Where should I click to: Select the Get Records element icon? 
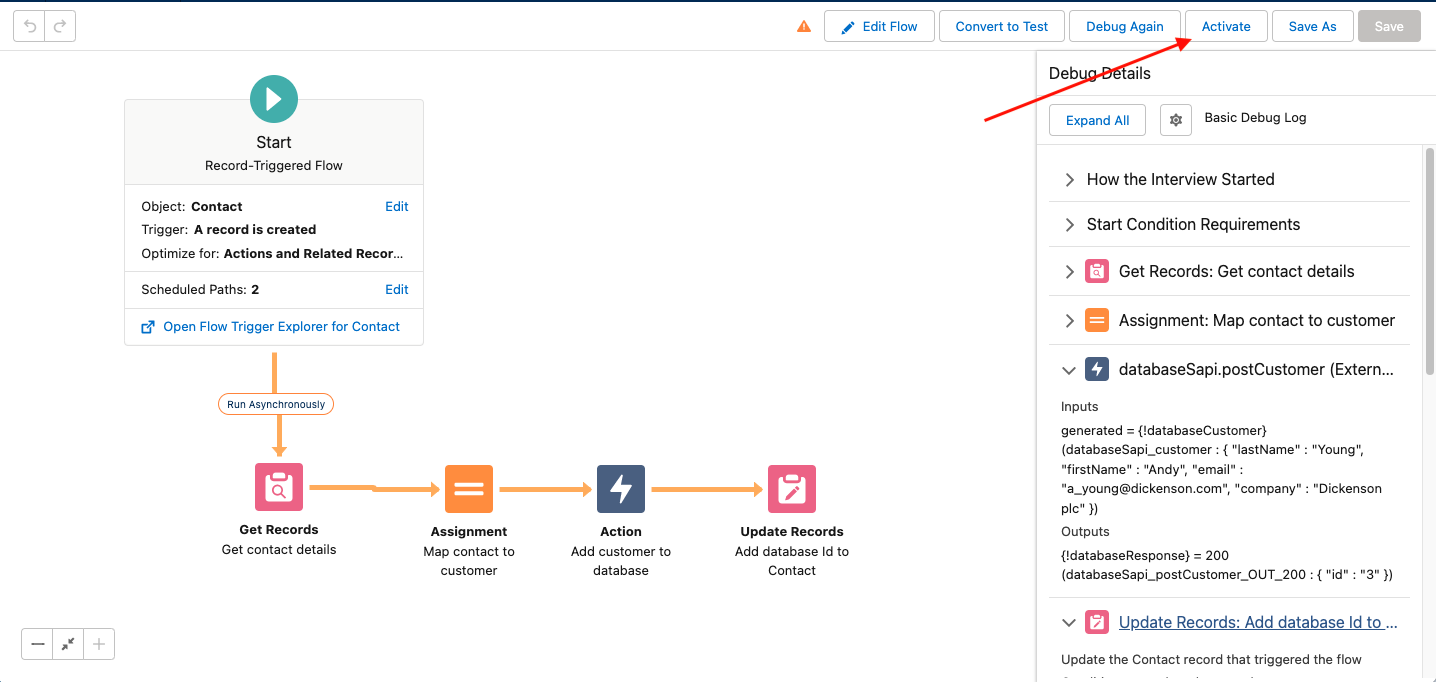click(279, 487)
